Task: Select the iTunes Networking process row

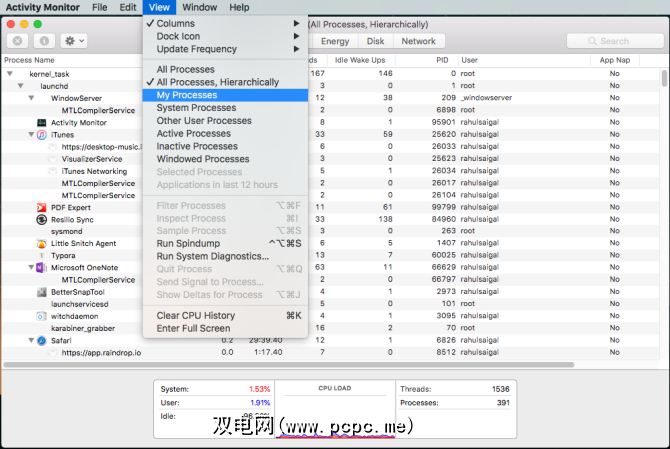Action: click(330, 171)
